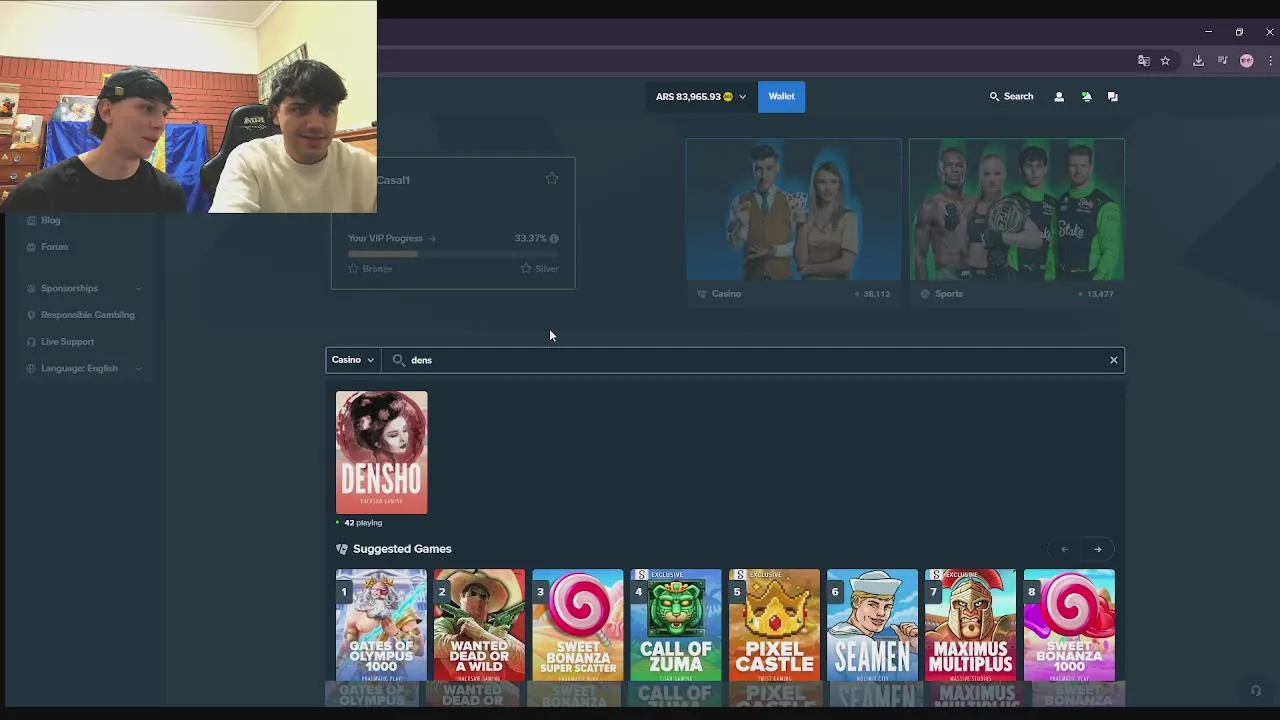This screenshot has height=720, width=1280.
Task: Open Live Support in the sidebar
Action: point(67,342)
